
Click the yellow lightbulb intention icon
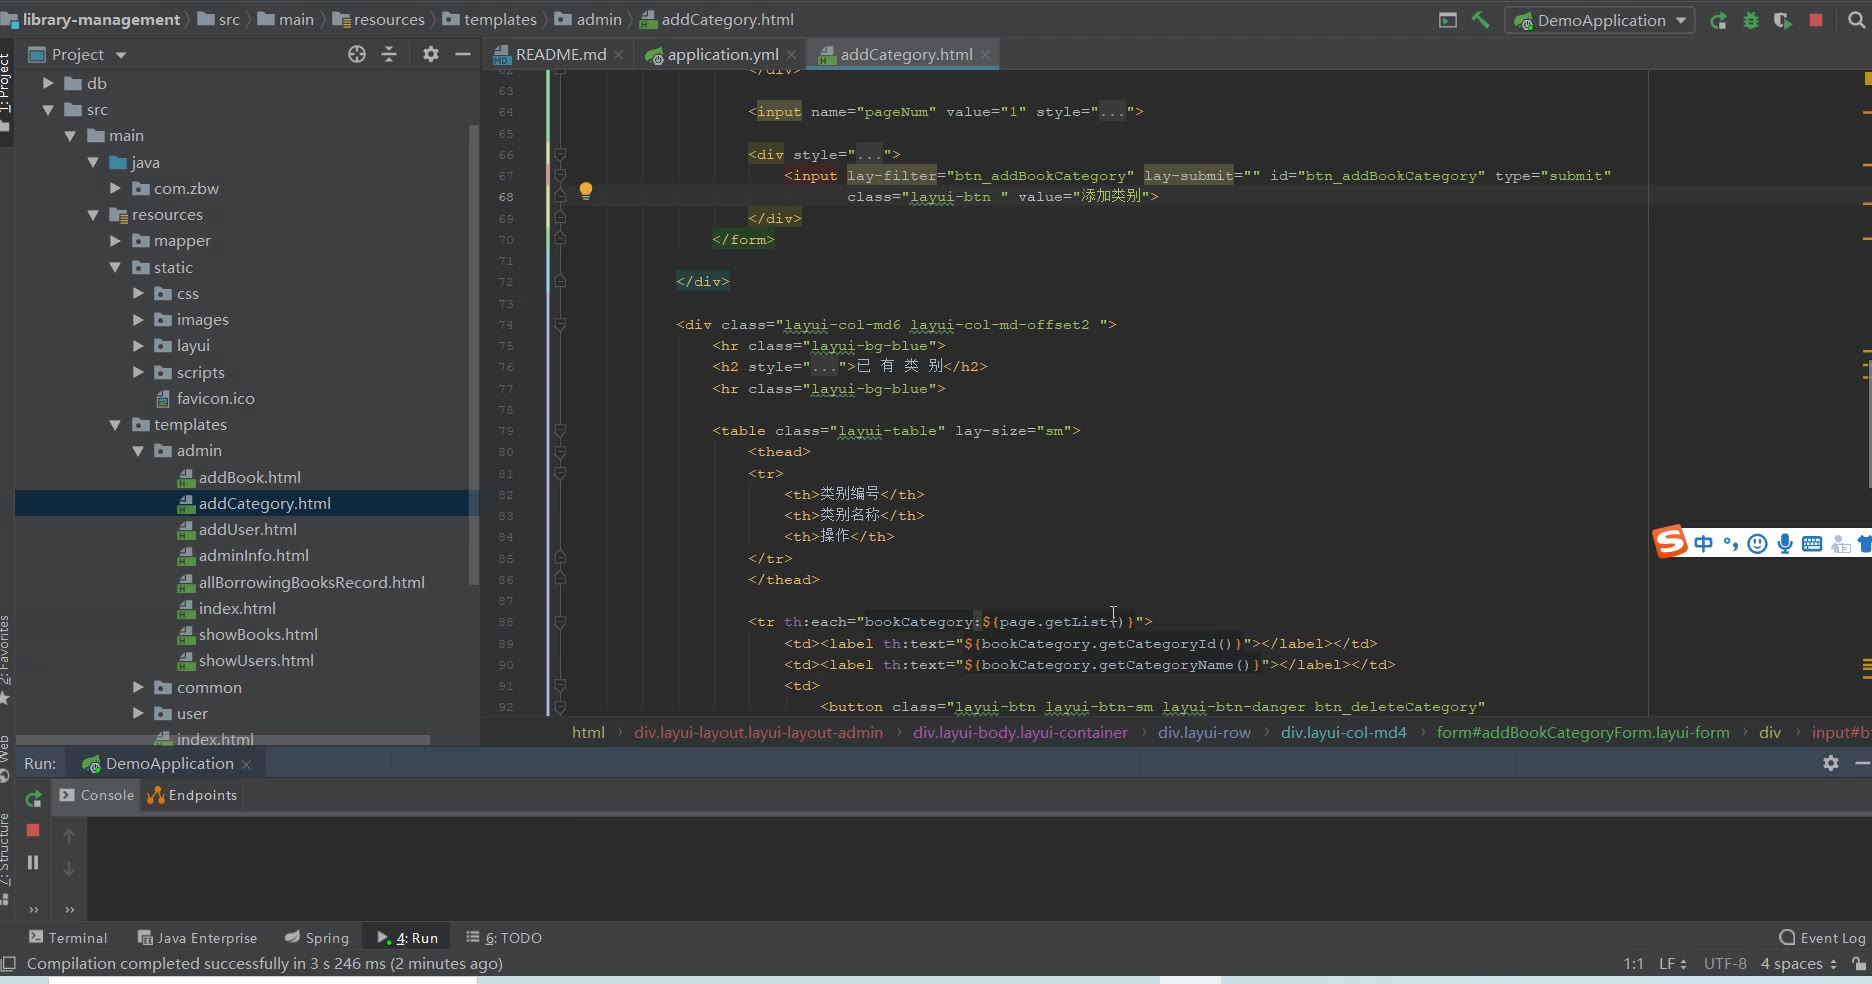586,190
